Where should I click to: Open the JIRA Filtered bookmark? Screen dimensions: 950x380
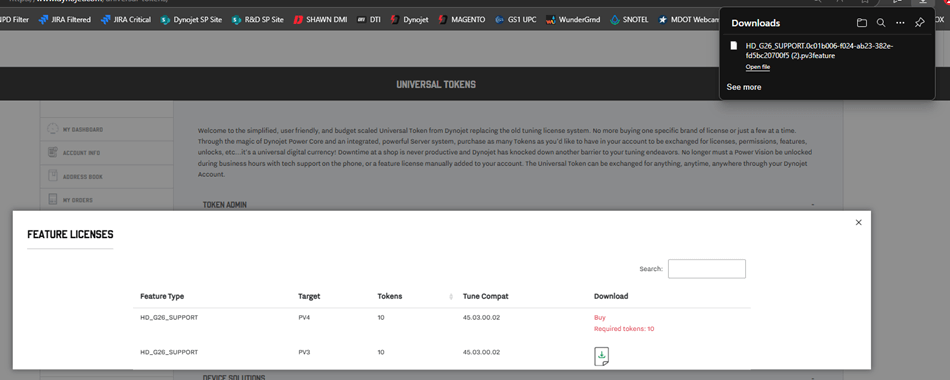tap(64, 19)
